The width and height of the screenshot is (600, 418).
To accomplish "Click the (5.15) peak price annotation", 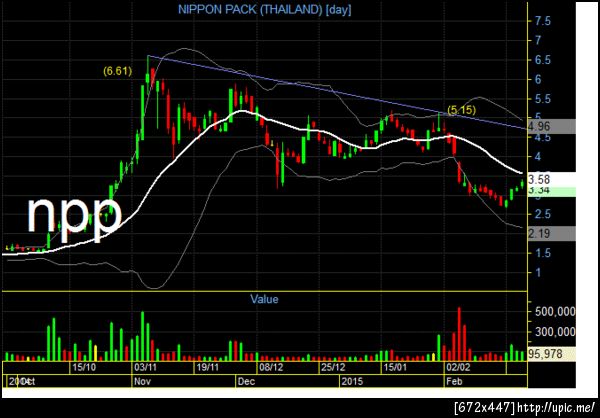I will point(462,110).
